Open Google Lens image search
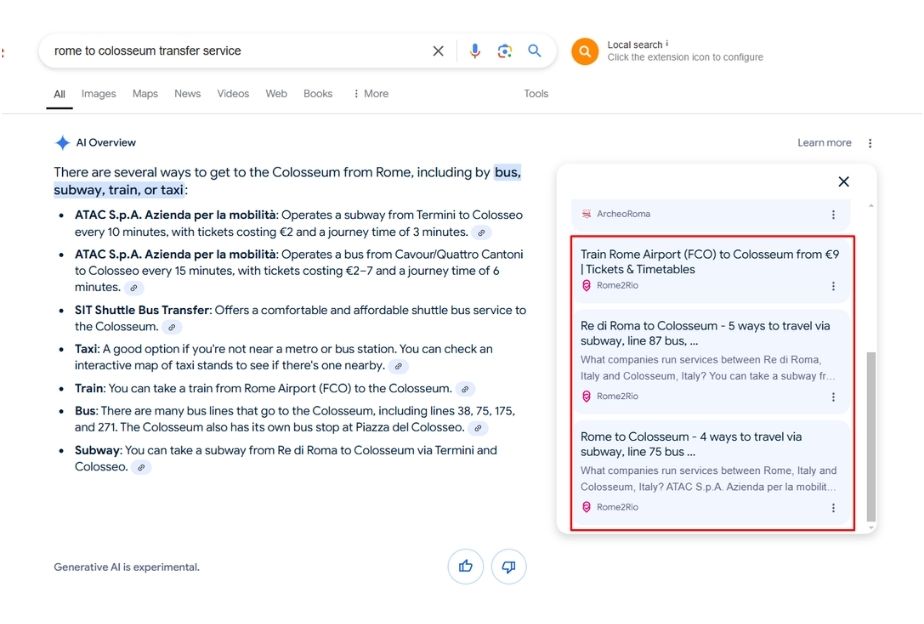 (505, 51)
